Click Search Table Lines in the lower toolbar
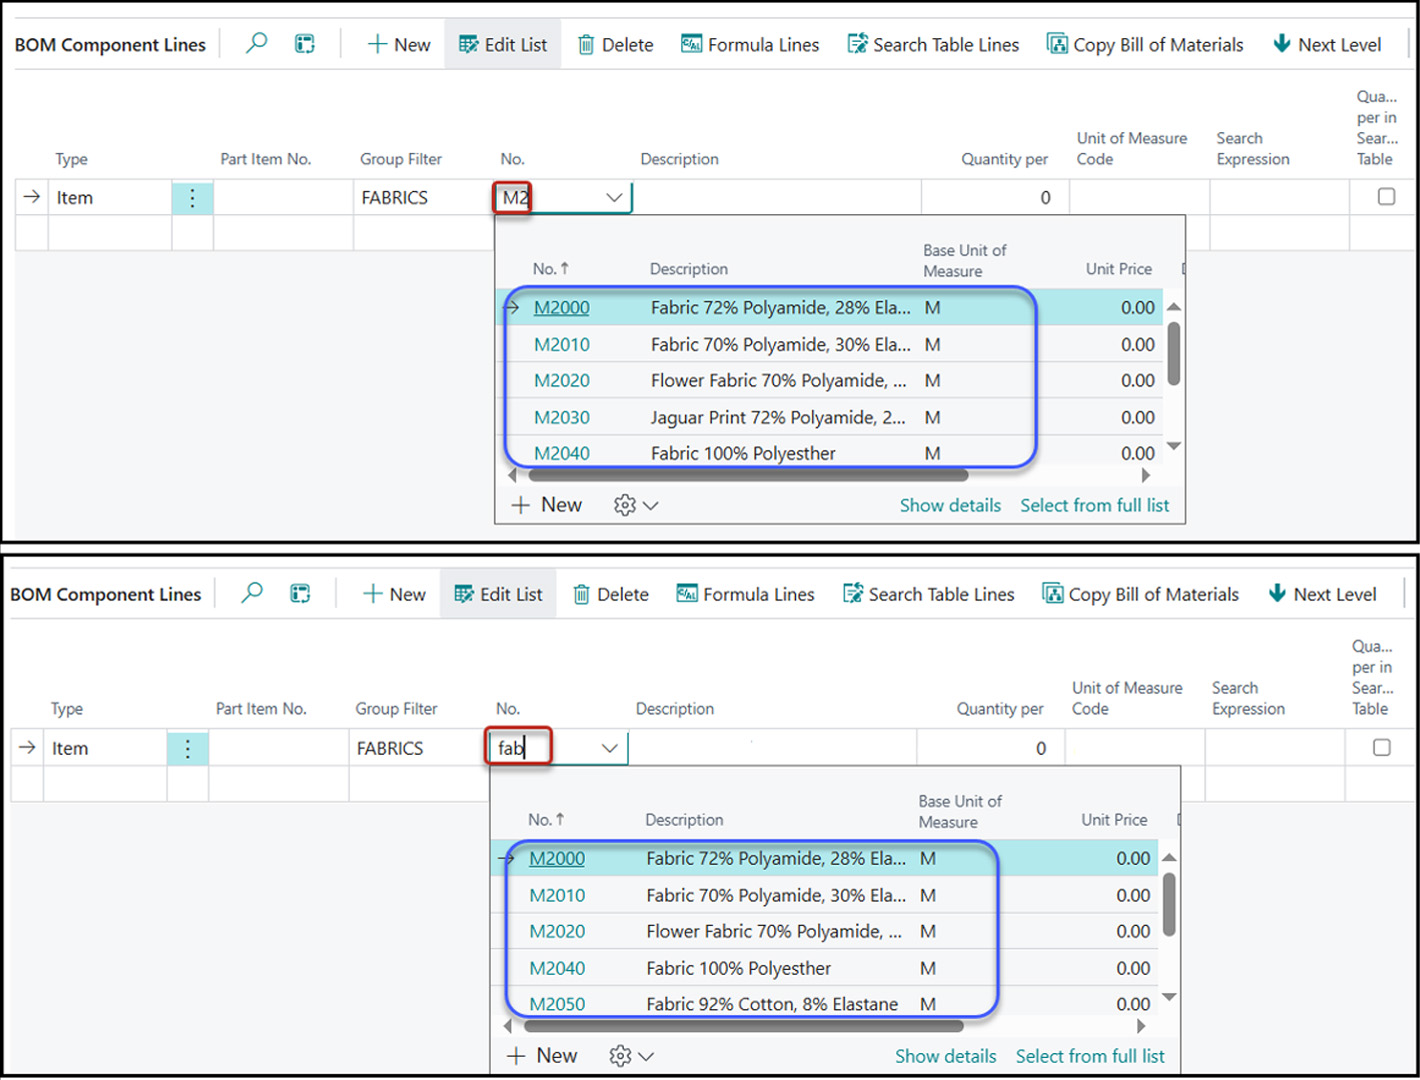The width and height of the screenshot is (1420, 1080). 929,595
